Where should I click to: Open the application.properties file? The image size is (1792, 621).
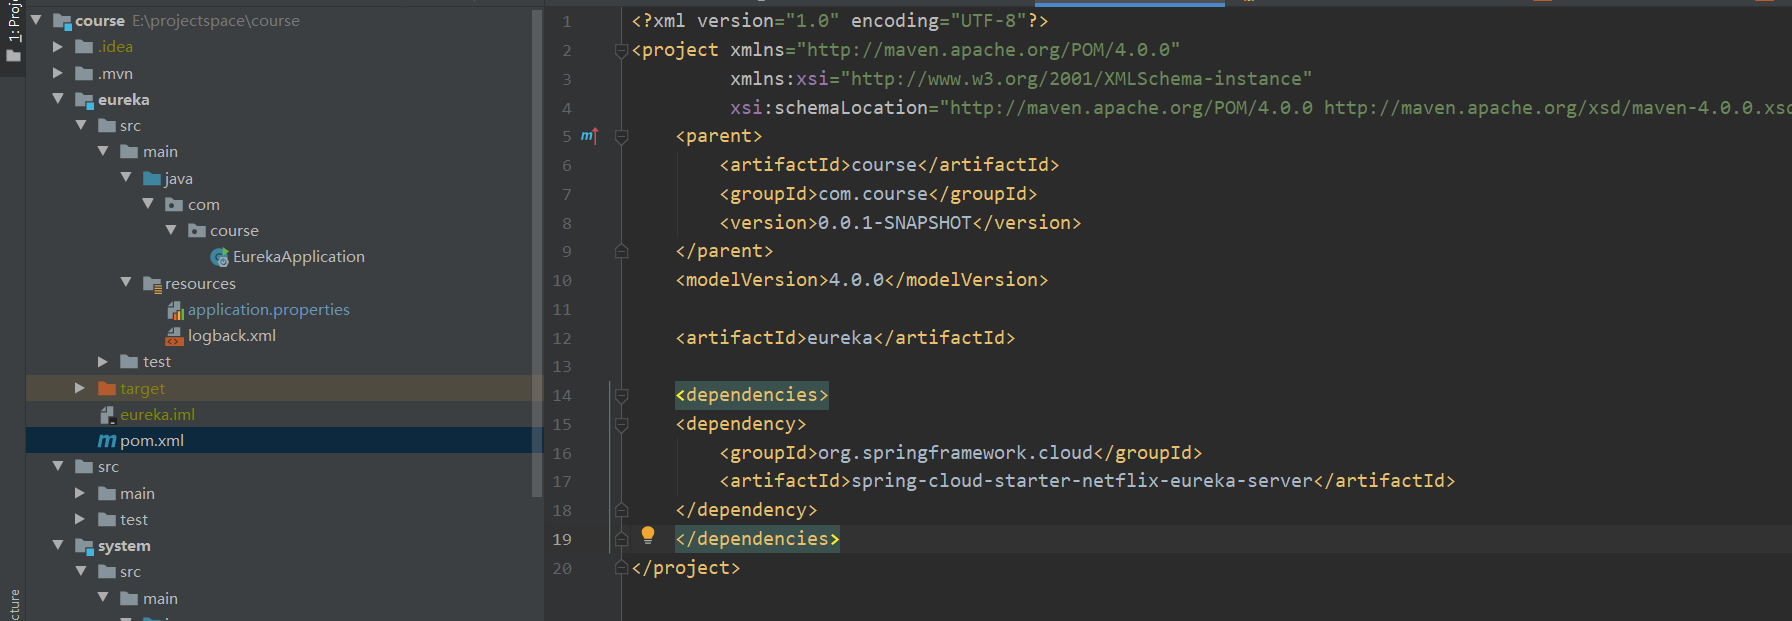click(x=268, y=310)
